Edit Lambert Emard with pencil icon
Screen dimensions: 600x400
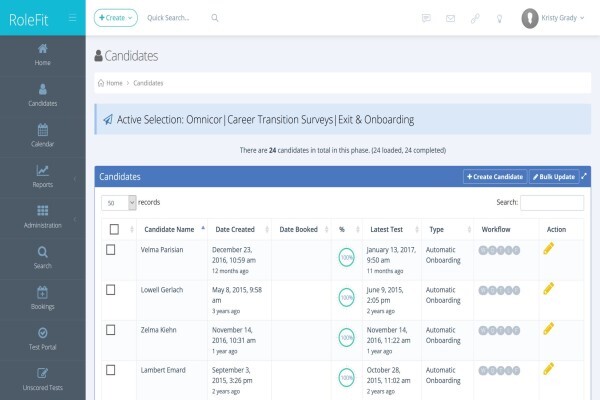point(548,369)
